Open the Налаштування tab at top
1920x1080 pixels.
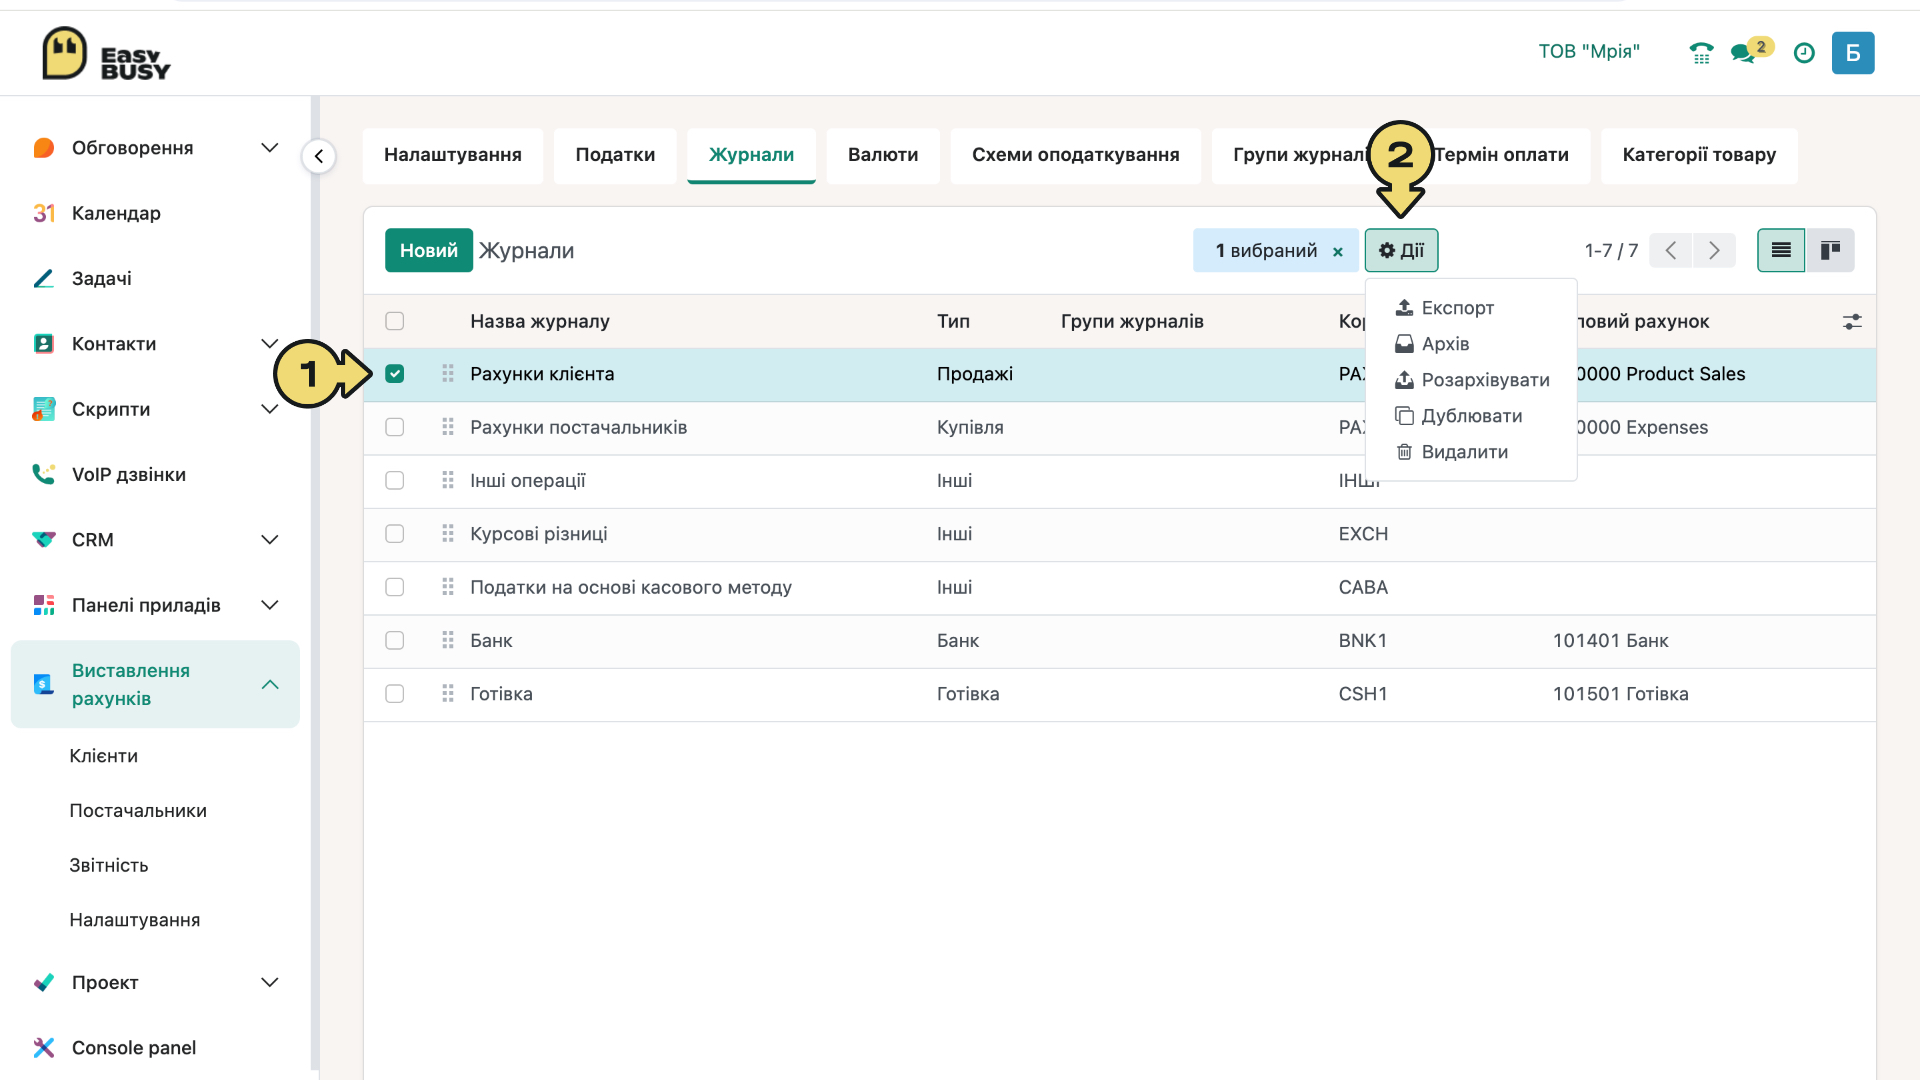tap(452, 155)
